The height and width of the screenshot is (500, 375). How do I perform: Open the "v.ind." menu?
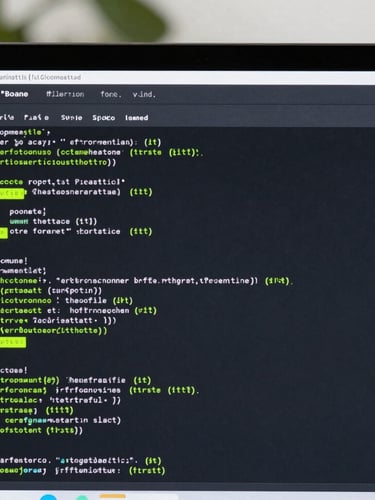click(144, 94)
